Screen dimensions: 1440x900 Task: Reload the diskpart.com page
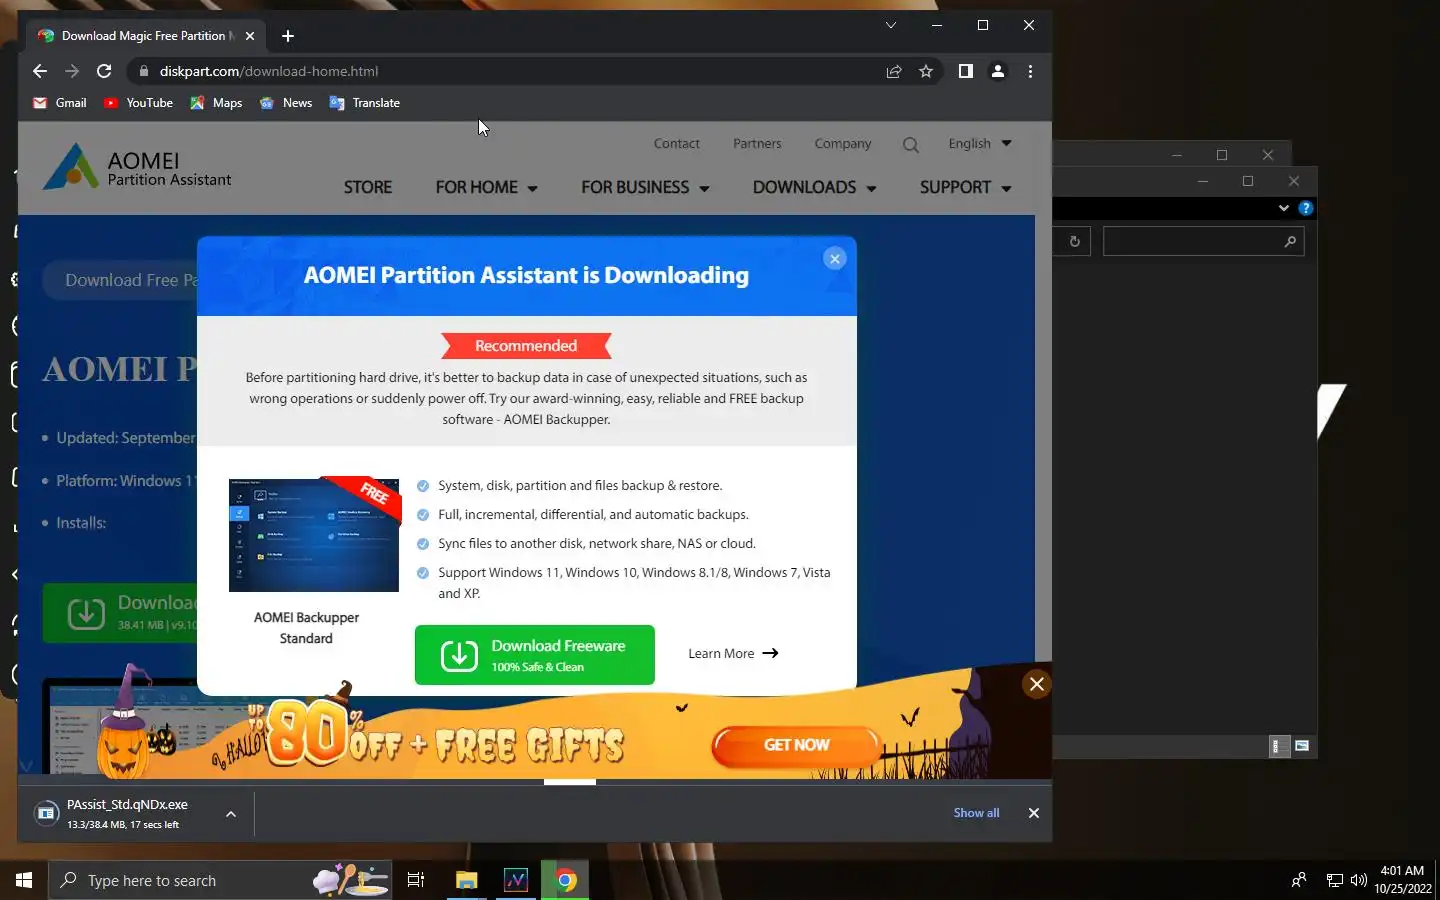coord(104,71)
